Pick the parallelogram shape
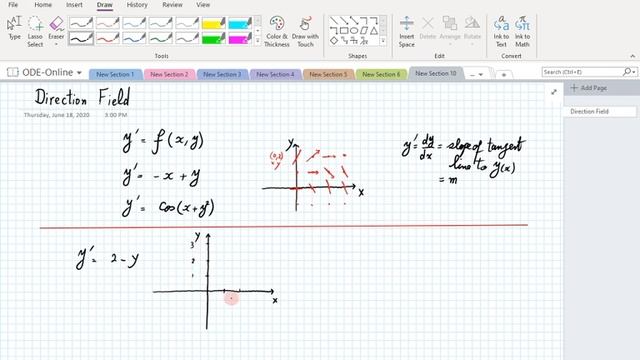Screen dimensions: 640x360 tap(364, 31)
